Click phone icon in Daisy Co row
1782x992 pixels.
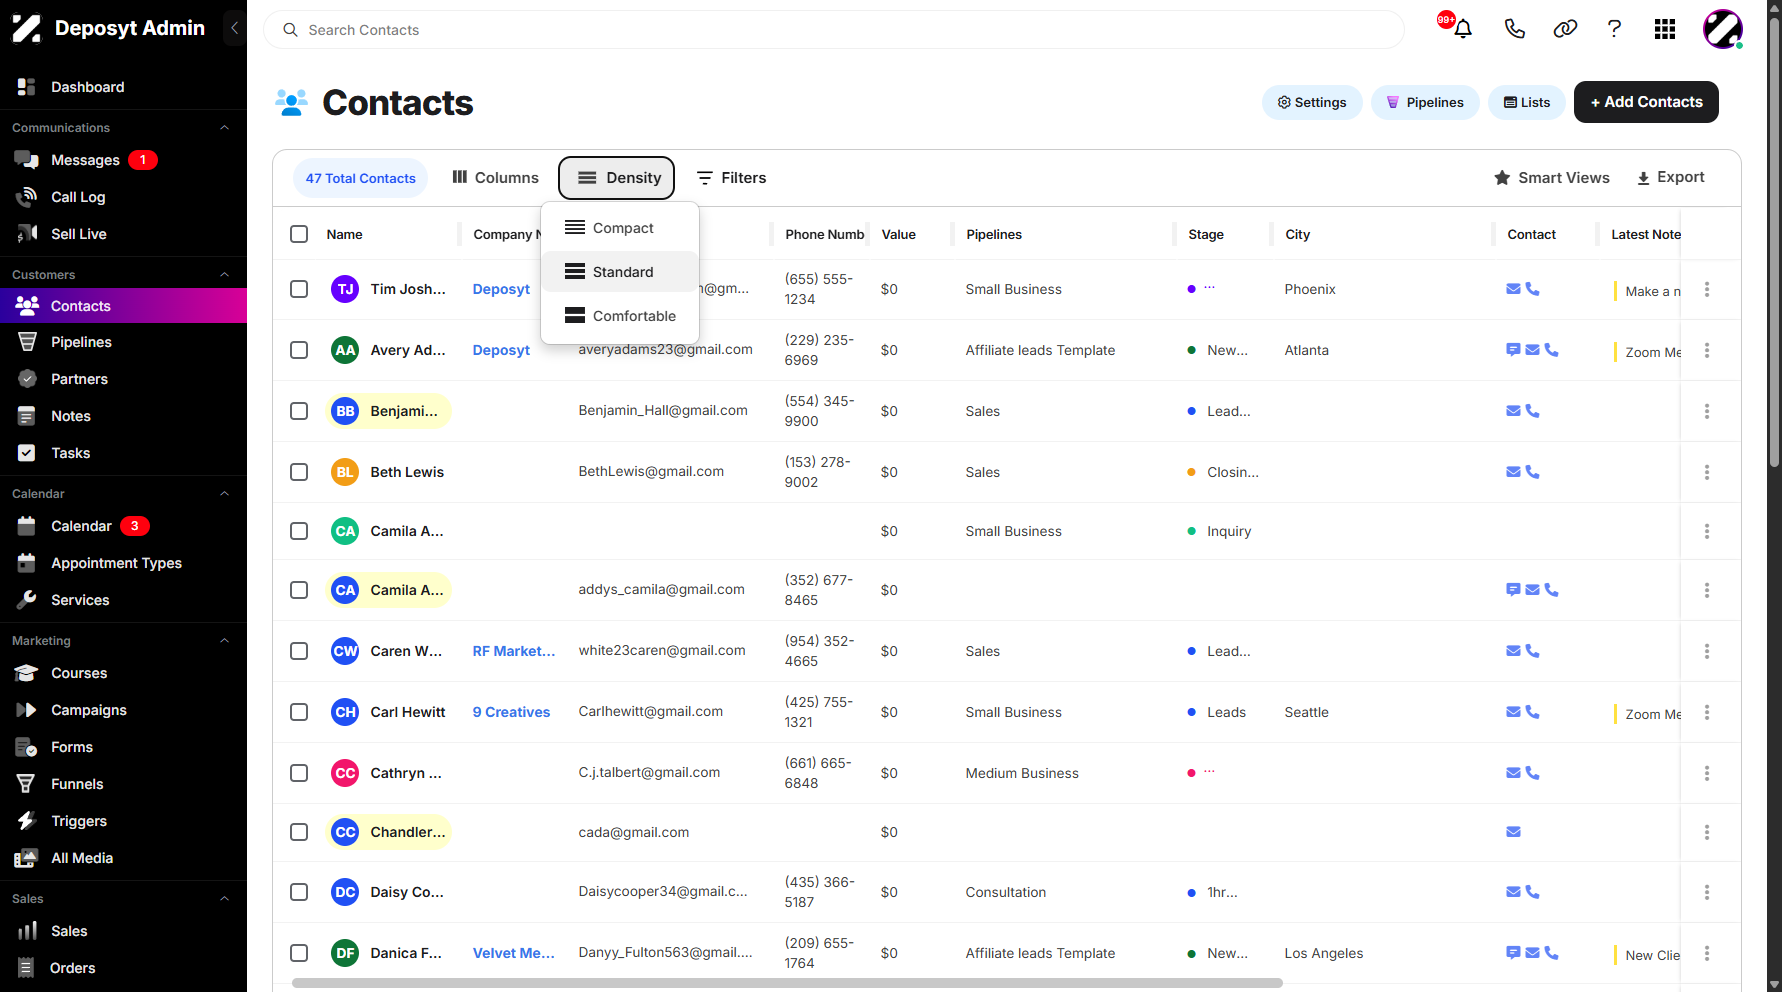click(x=1533, y=892)
